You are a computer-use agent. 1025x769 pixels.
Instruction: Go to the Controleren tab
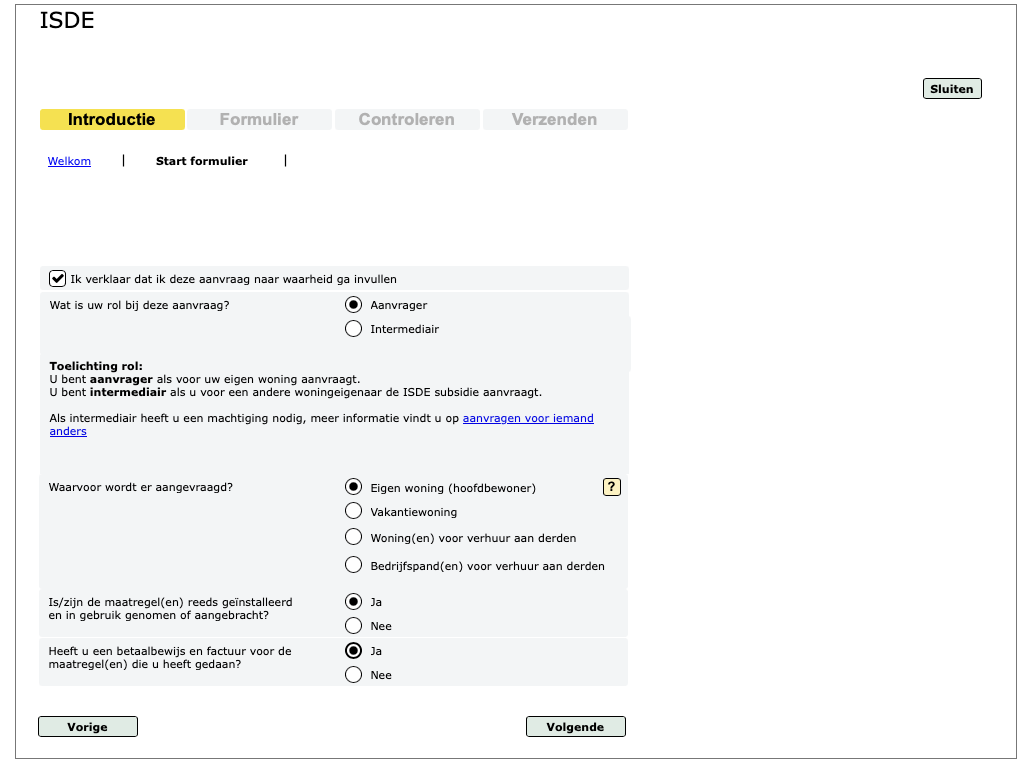click(x=406, y=120)
